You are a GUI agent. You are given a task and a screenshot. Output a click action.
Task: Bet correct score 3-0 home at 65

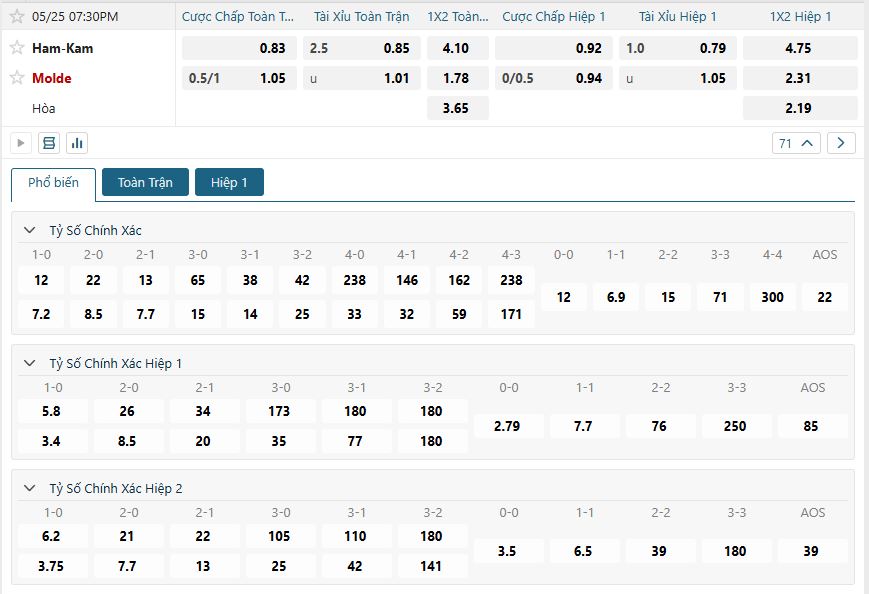pos(198,280)
